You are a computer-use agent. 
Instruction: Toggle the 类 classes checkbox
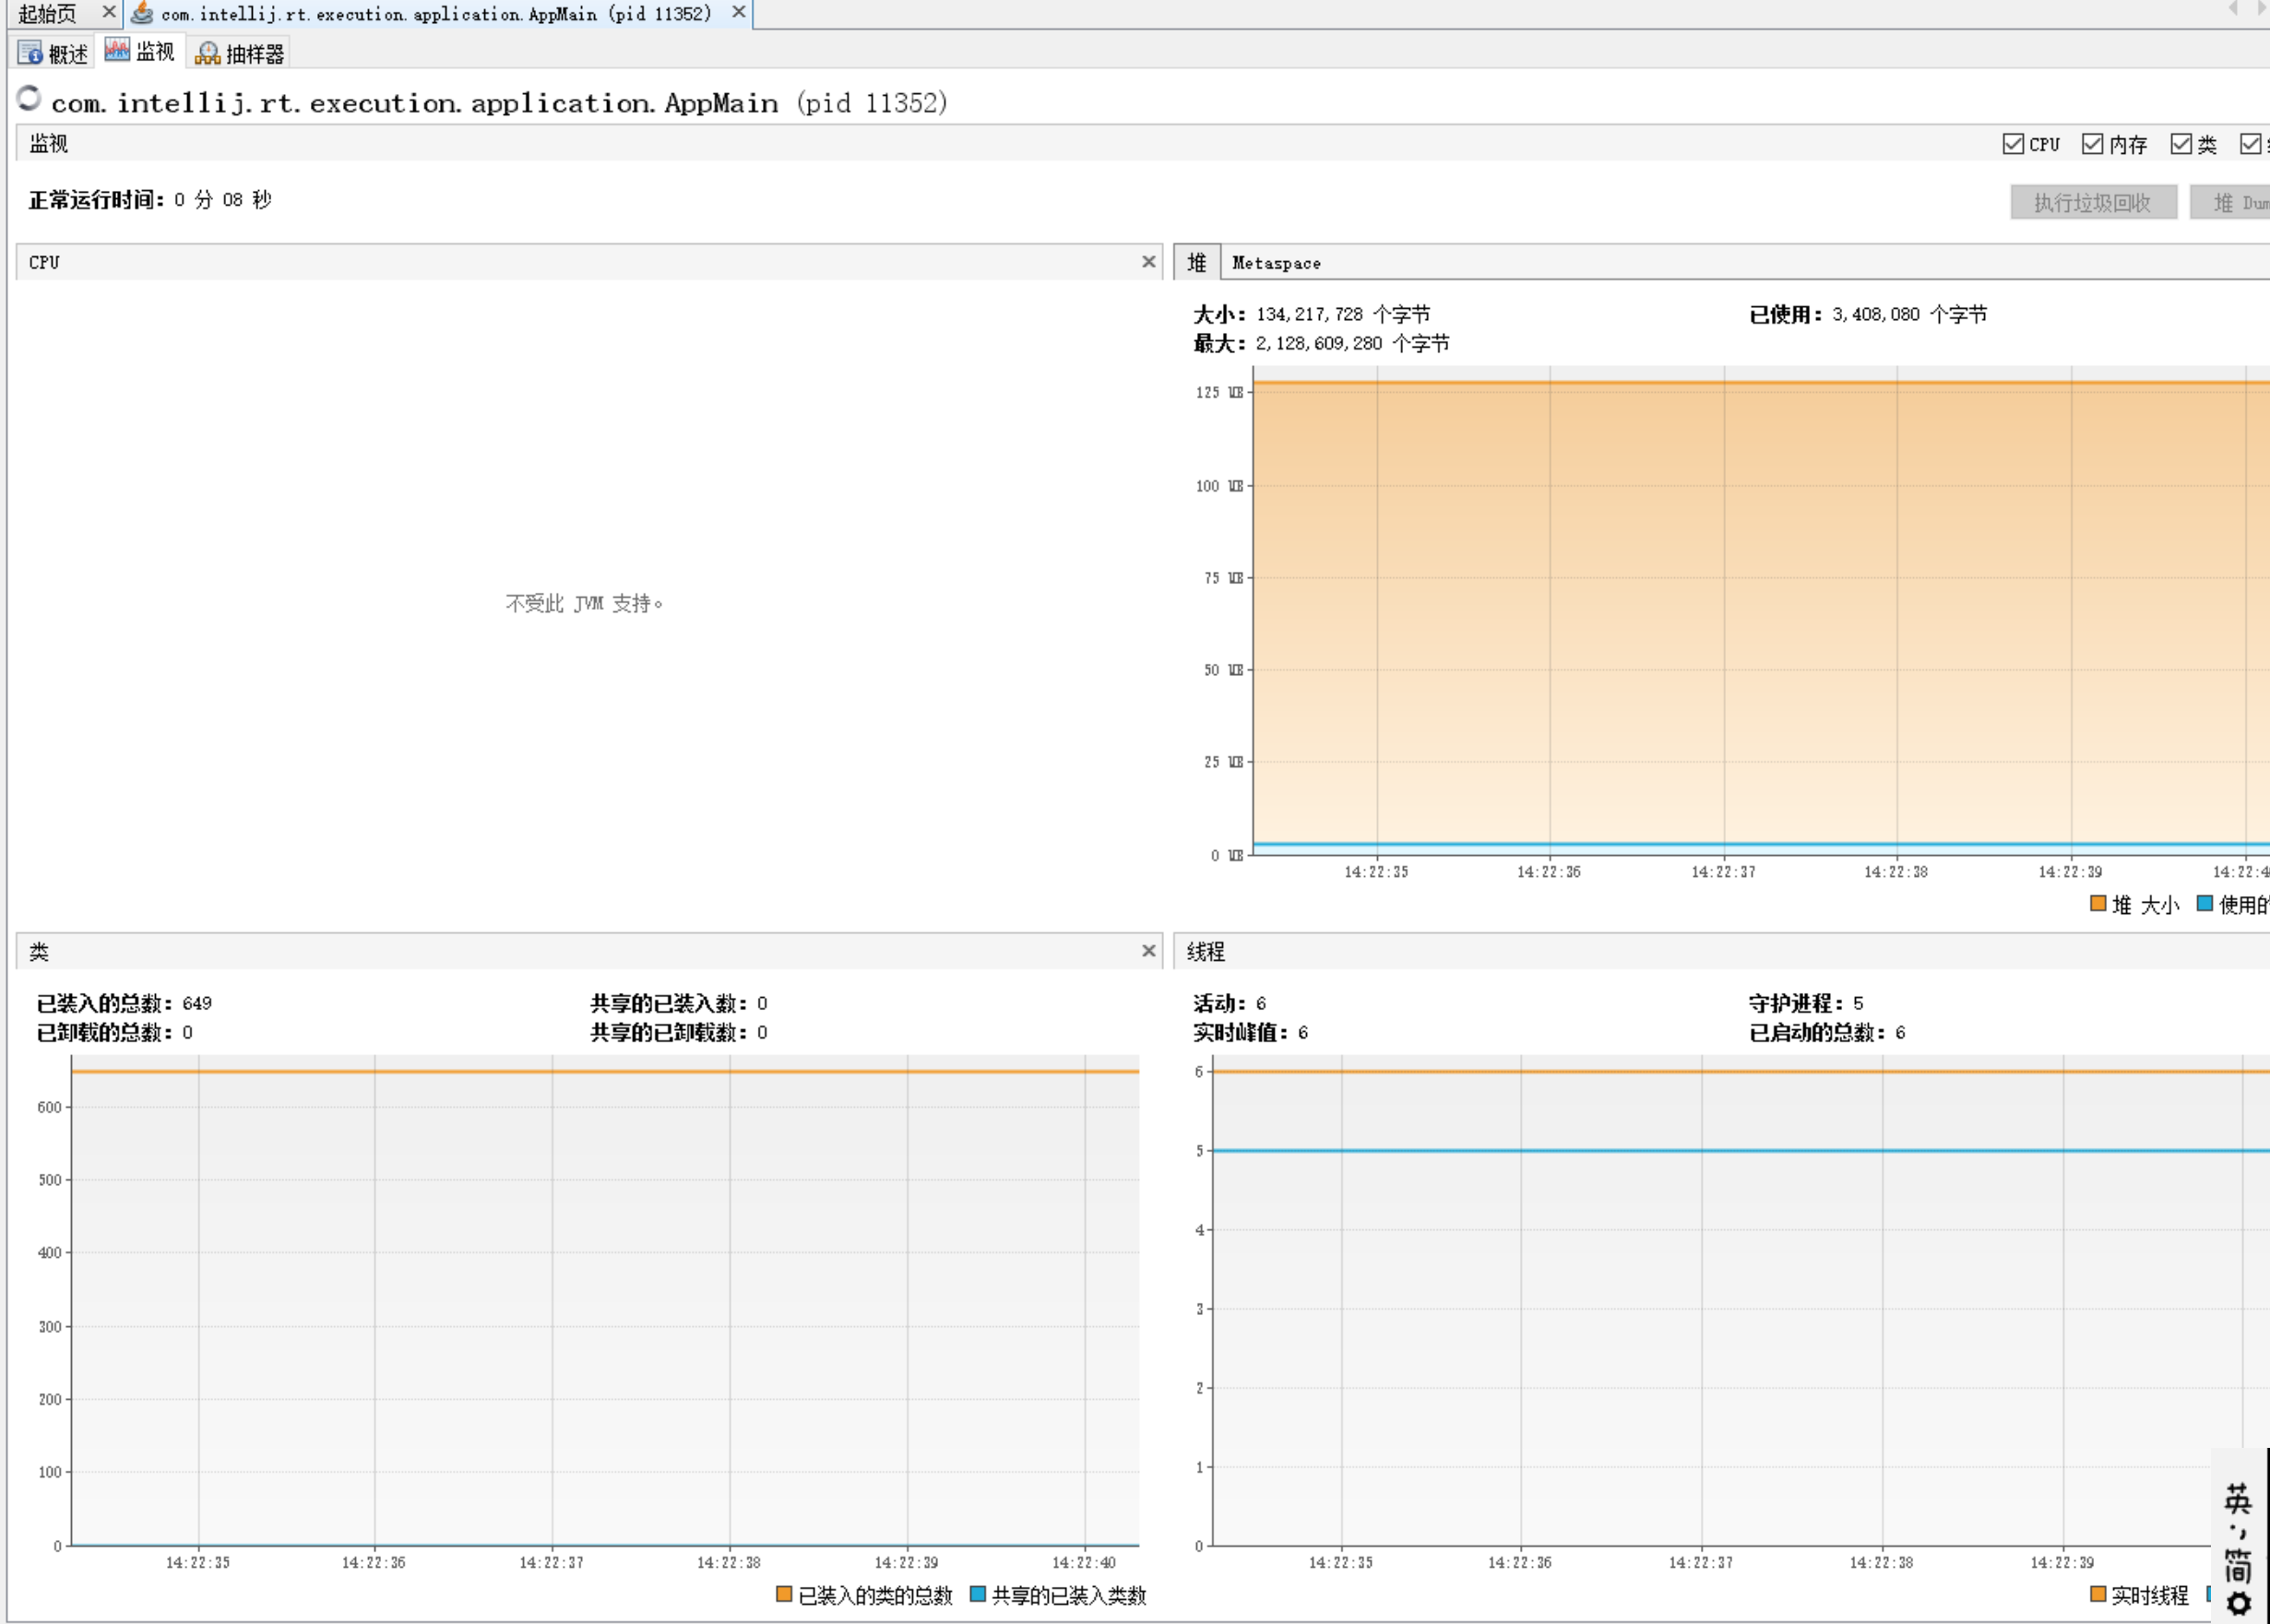tap(2181, 144)
